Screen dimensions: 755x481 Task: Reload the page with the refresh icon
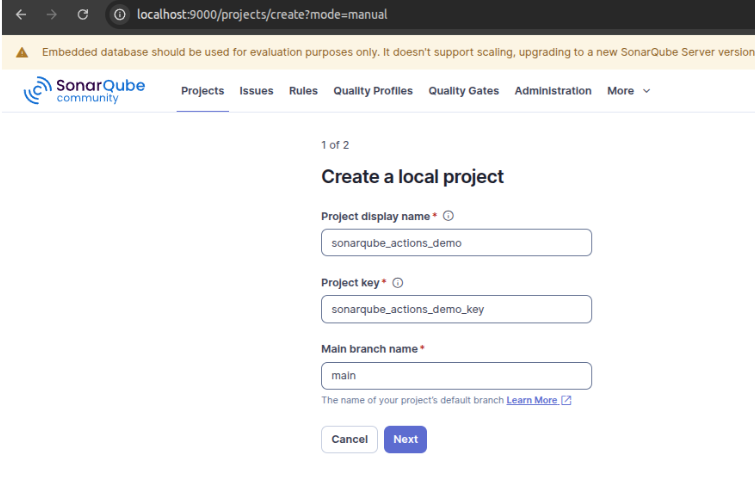(x=83, y=14)
